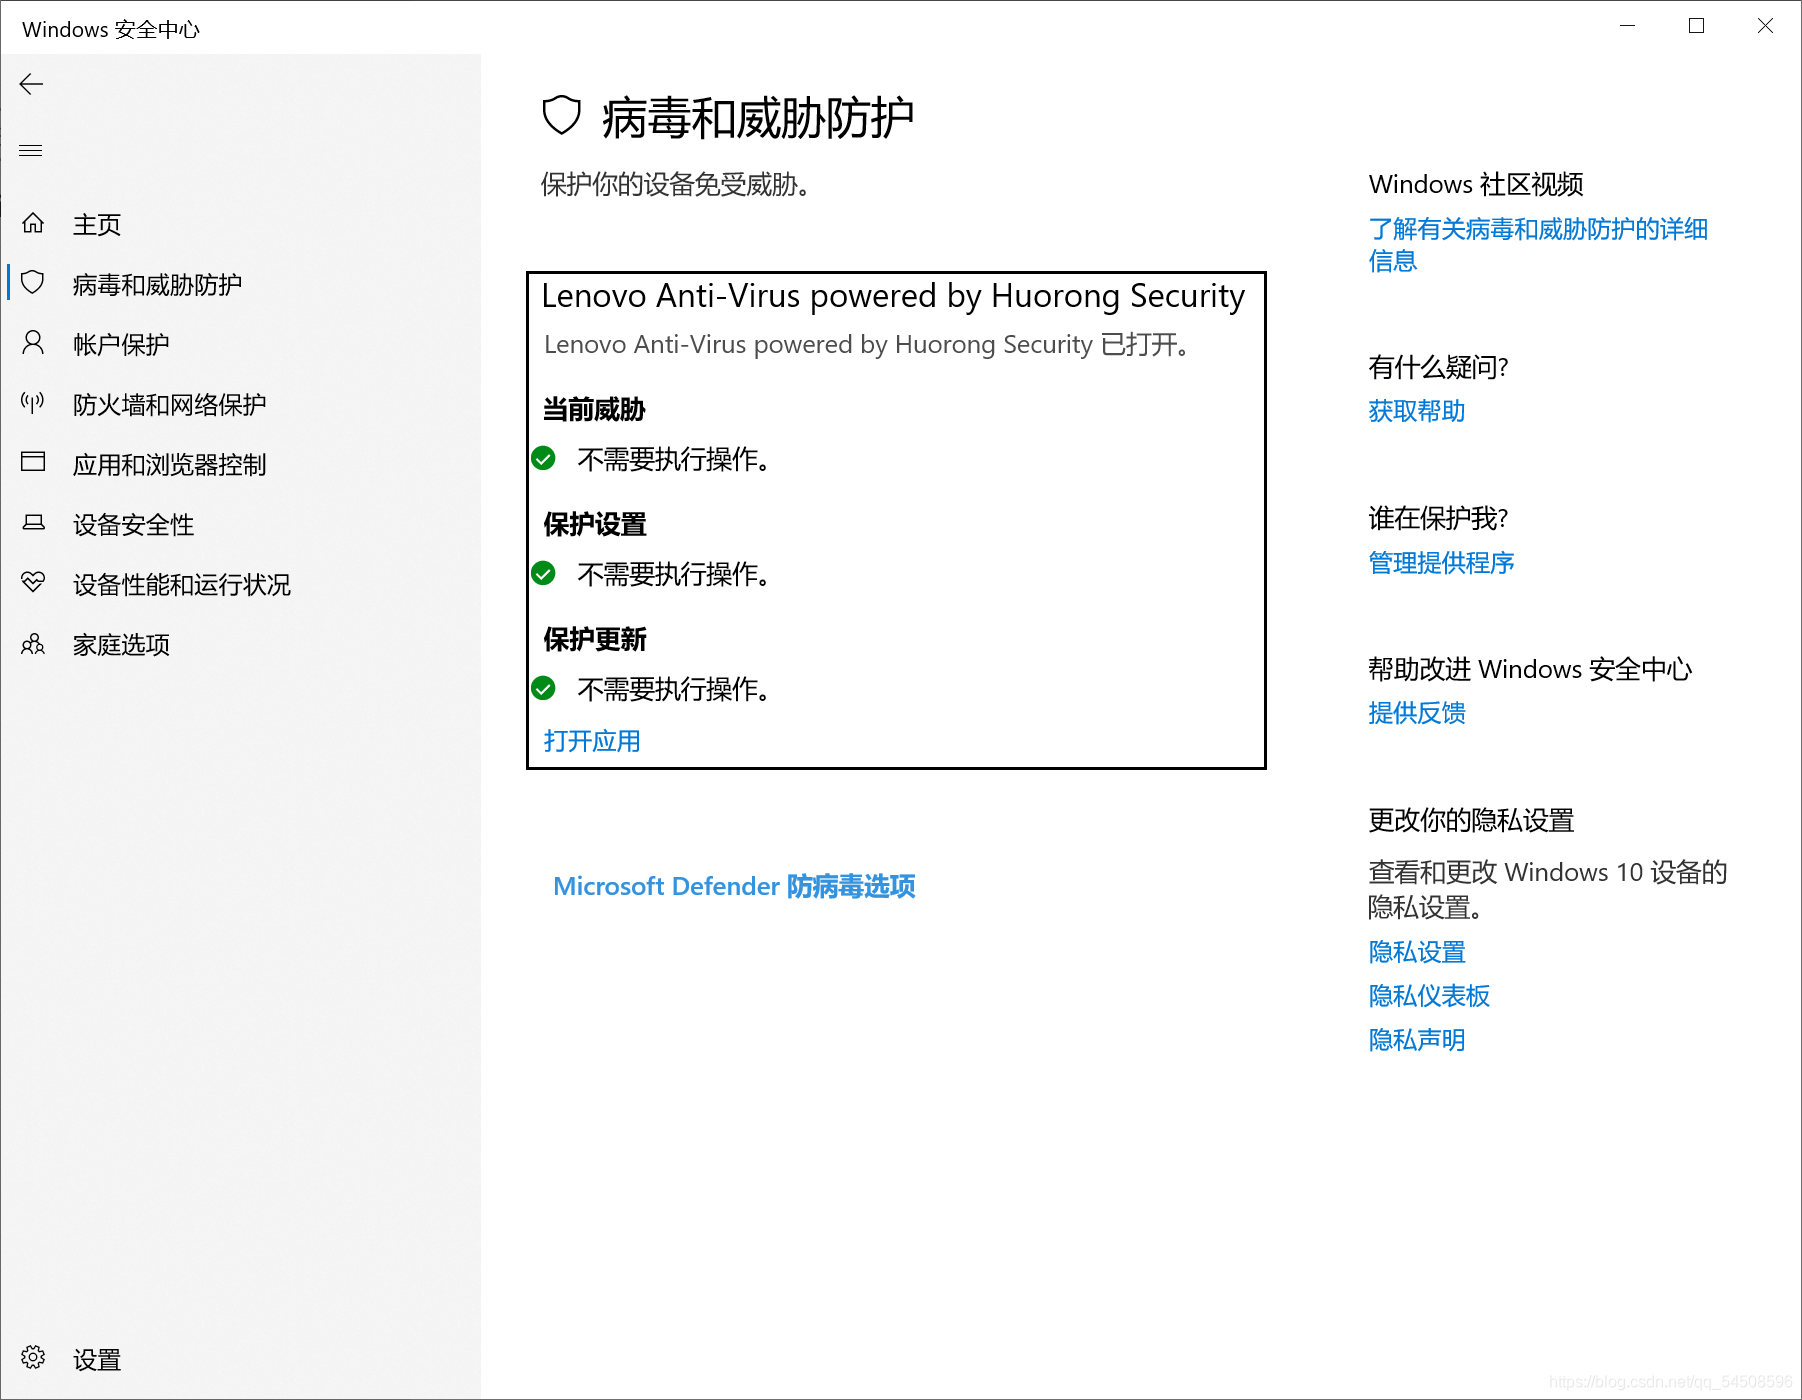The image size is (1802, 1400).
Task: Open 家庭选项 sidebar item
Action: [121, 645]
